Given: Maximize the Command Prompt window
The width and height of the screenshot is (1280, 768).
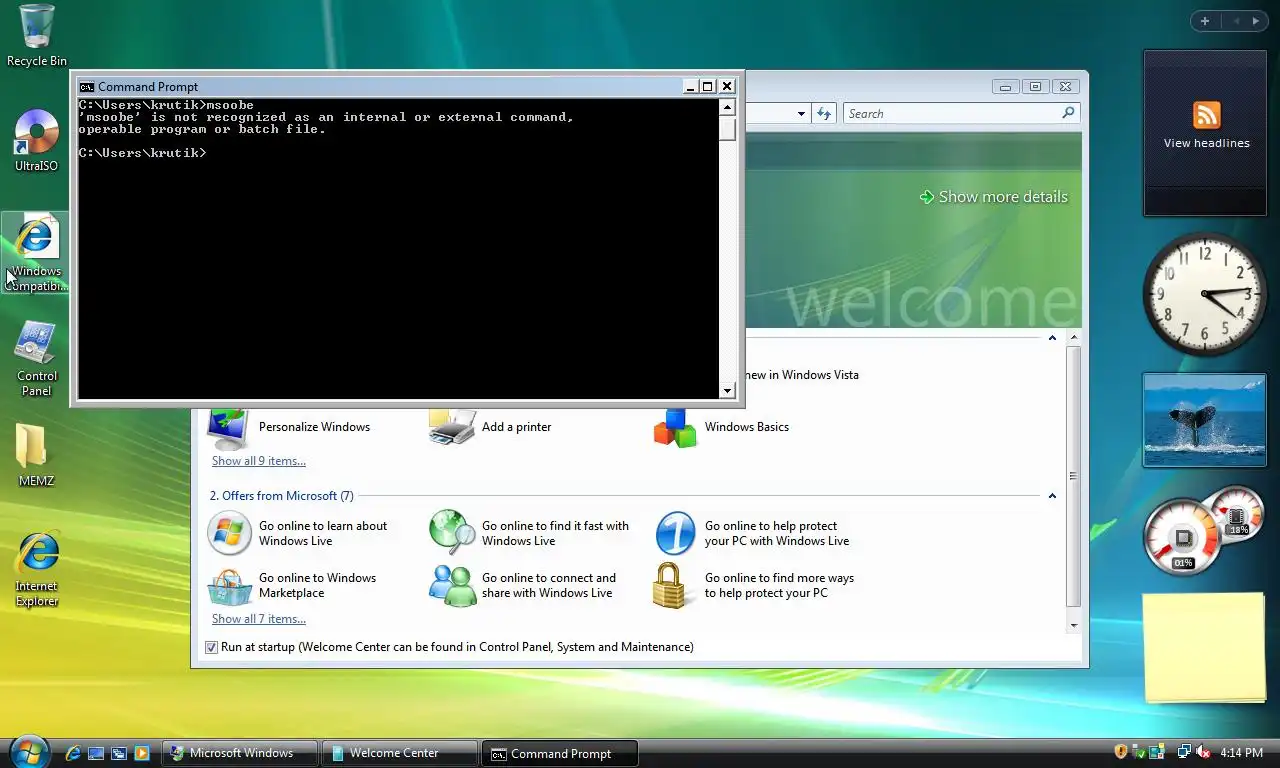Looking at the screenshot, I should pos(707,87).
